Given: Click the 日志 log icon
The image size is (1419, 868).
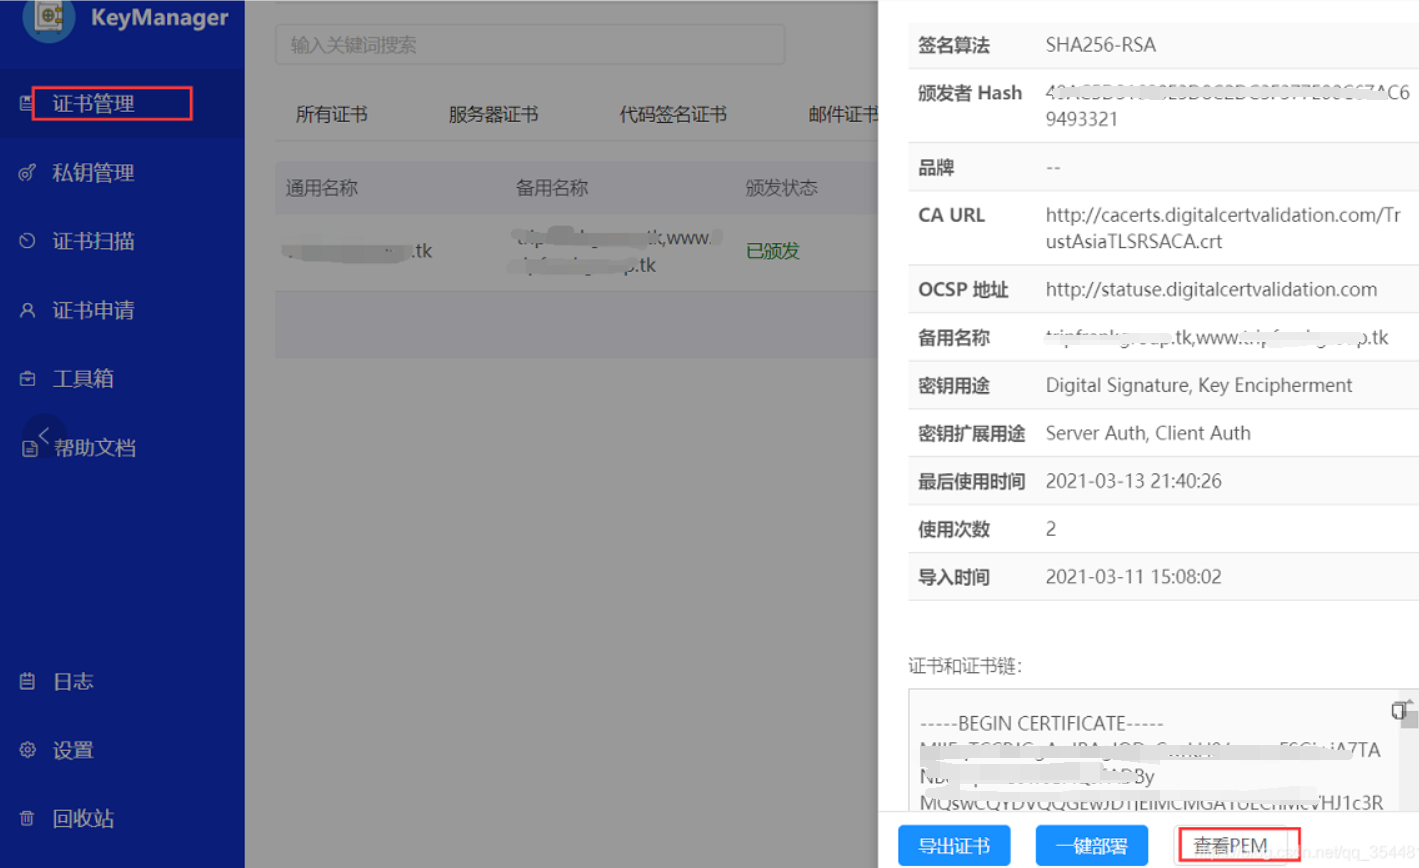Looking at the screenshot, I should tap(28, 682).
